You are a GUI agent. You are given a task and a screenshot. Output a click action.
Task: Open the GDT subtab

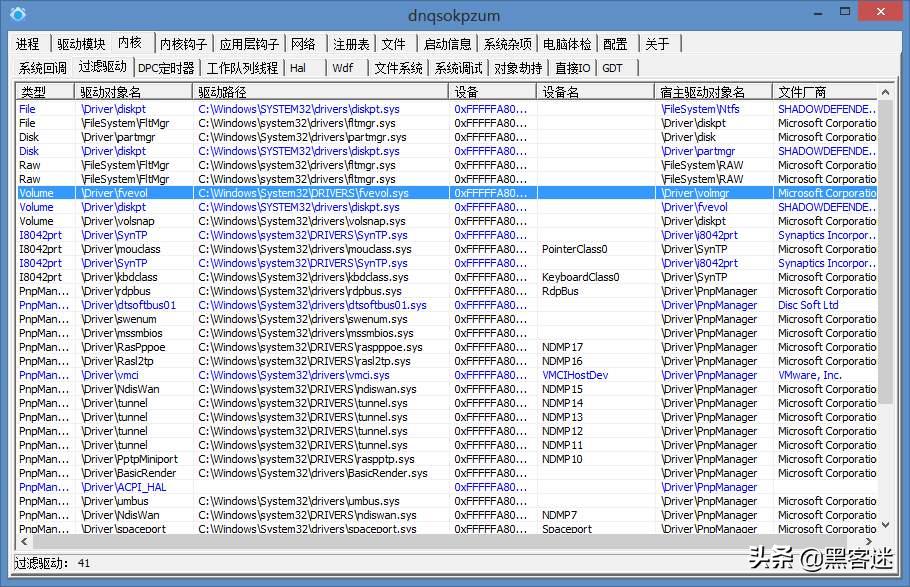[613, 68]
